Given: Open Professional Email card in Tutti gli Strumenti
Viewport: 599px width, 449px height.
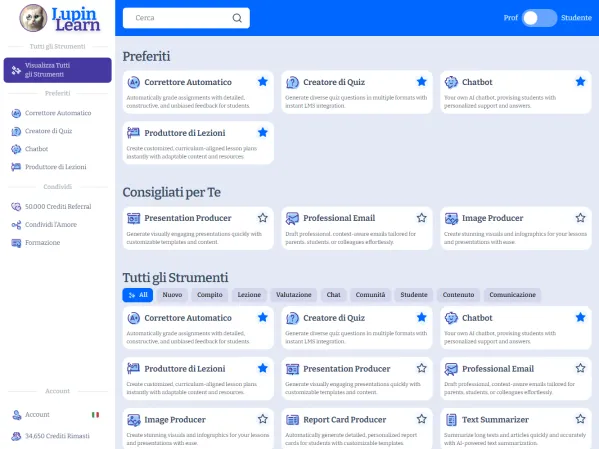Looking at the screenshot, I should click(516, 378).
